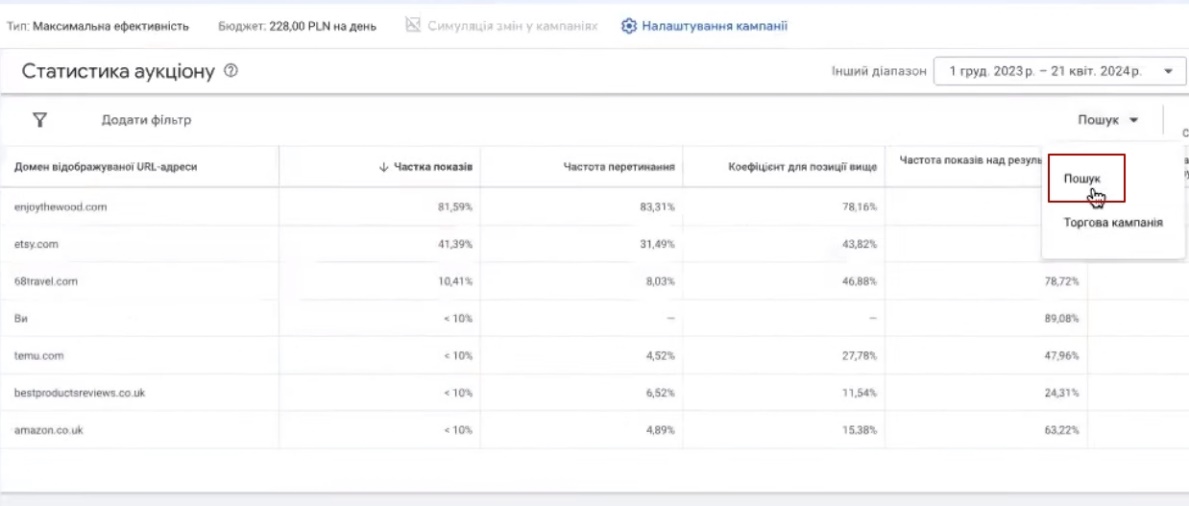
Task: Open the date range dropdown
Action: click(1056, 72)
